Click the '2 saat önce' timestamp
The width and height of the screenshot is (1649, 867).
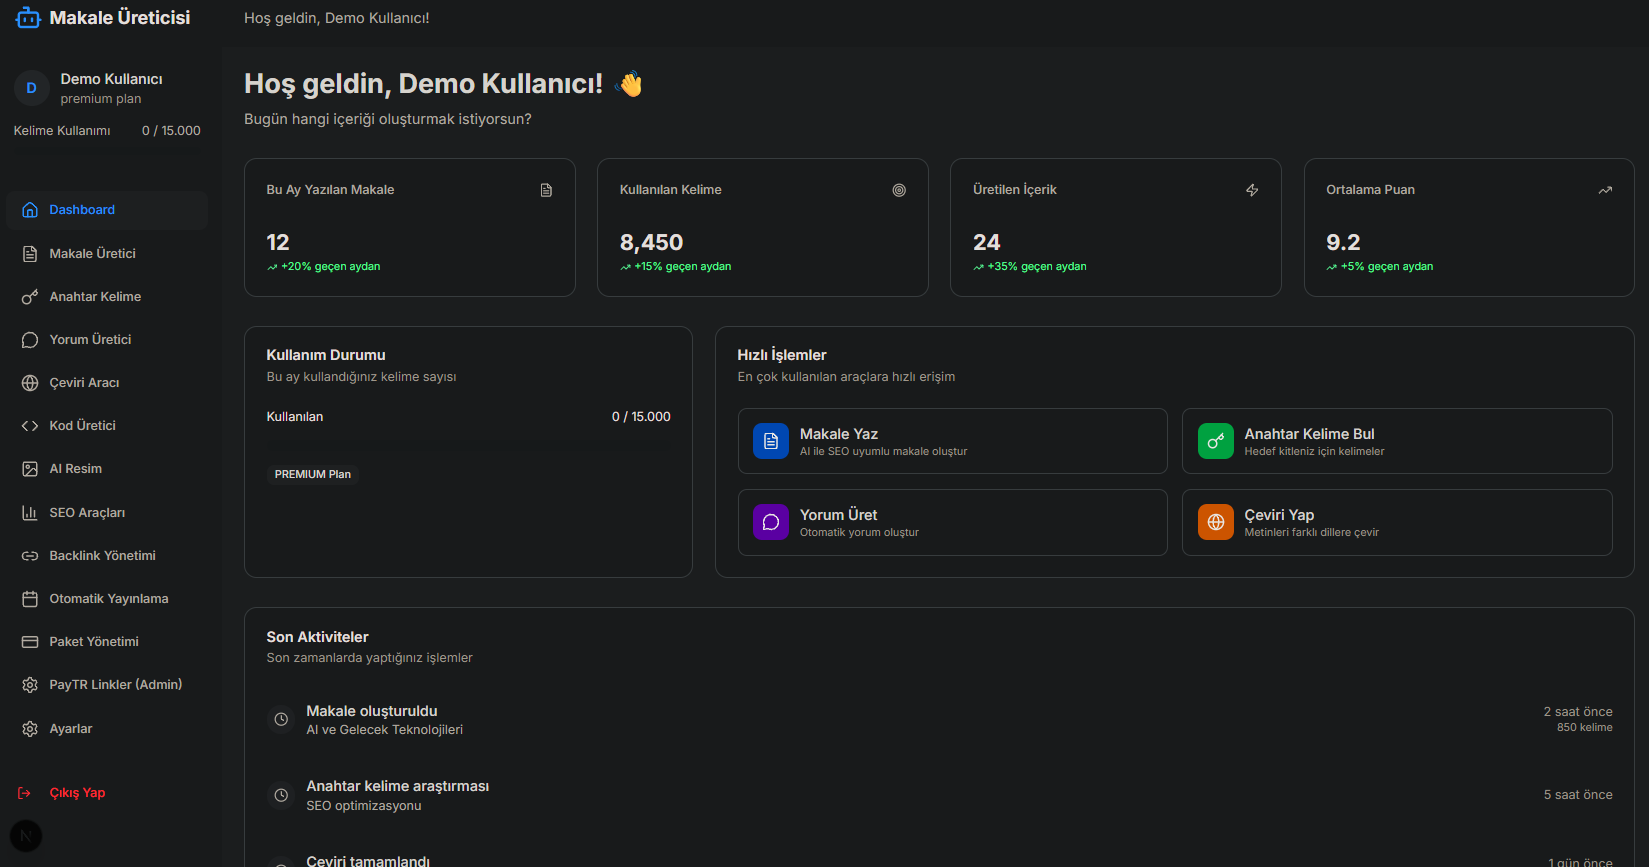[1578, 712]
